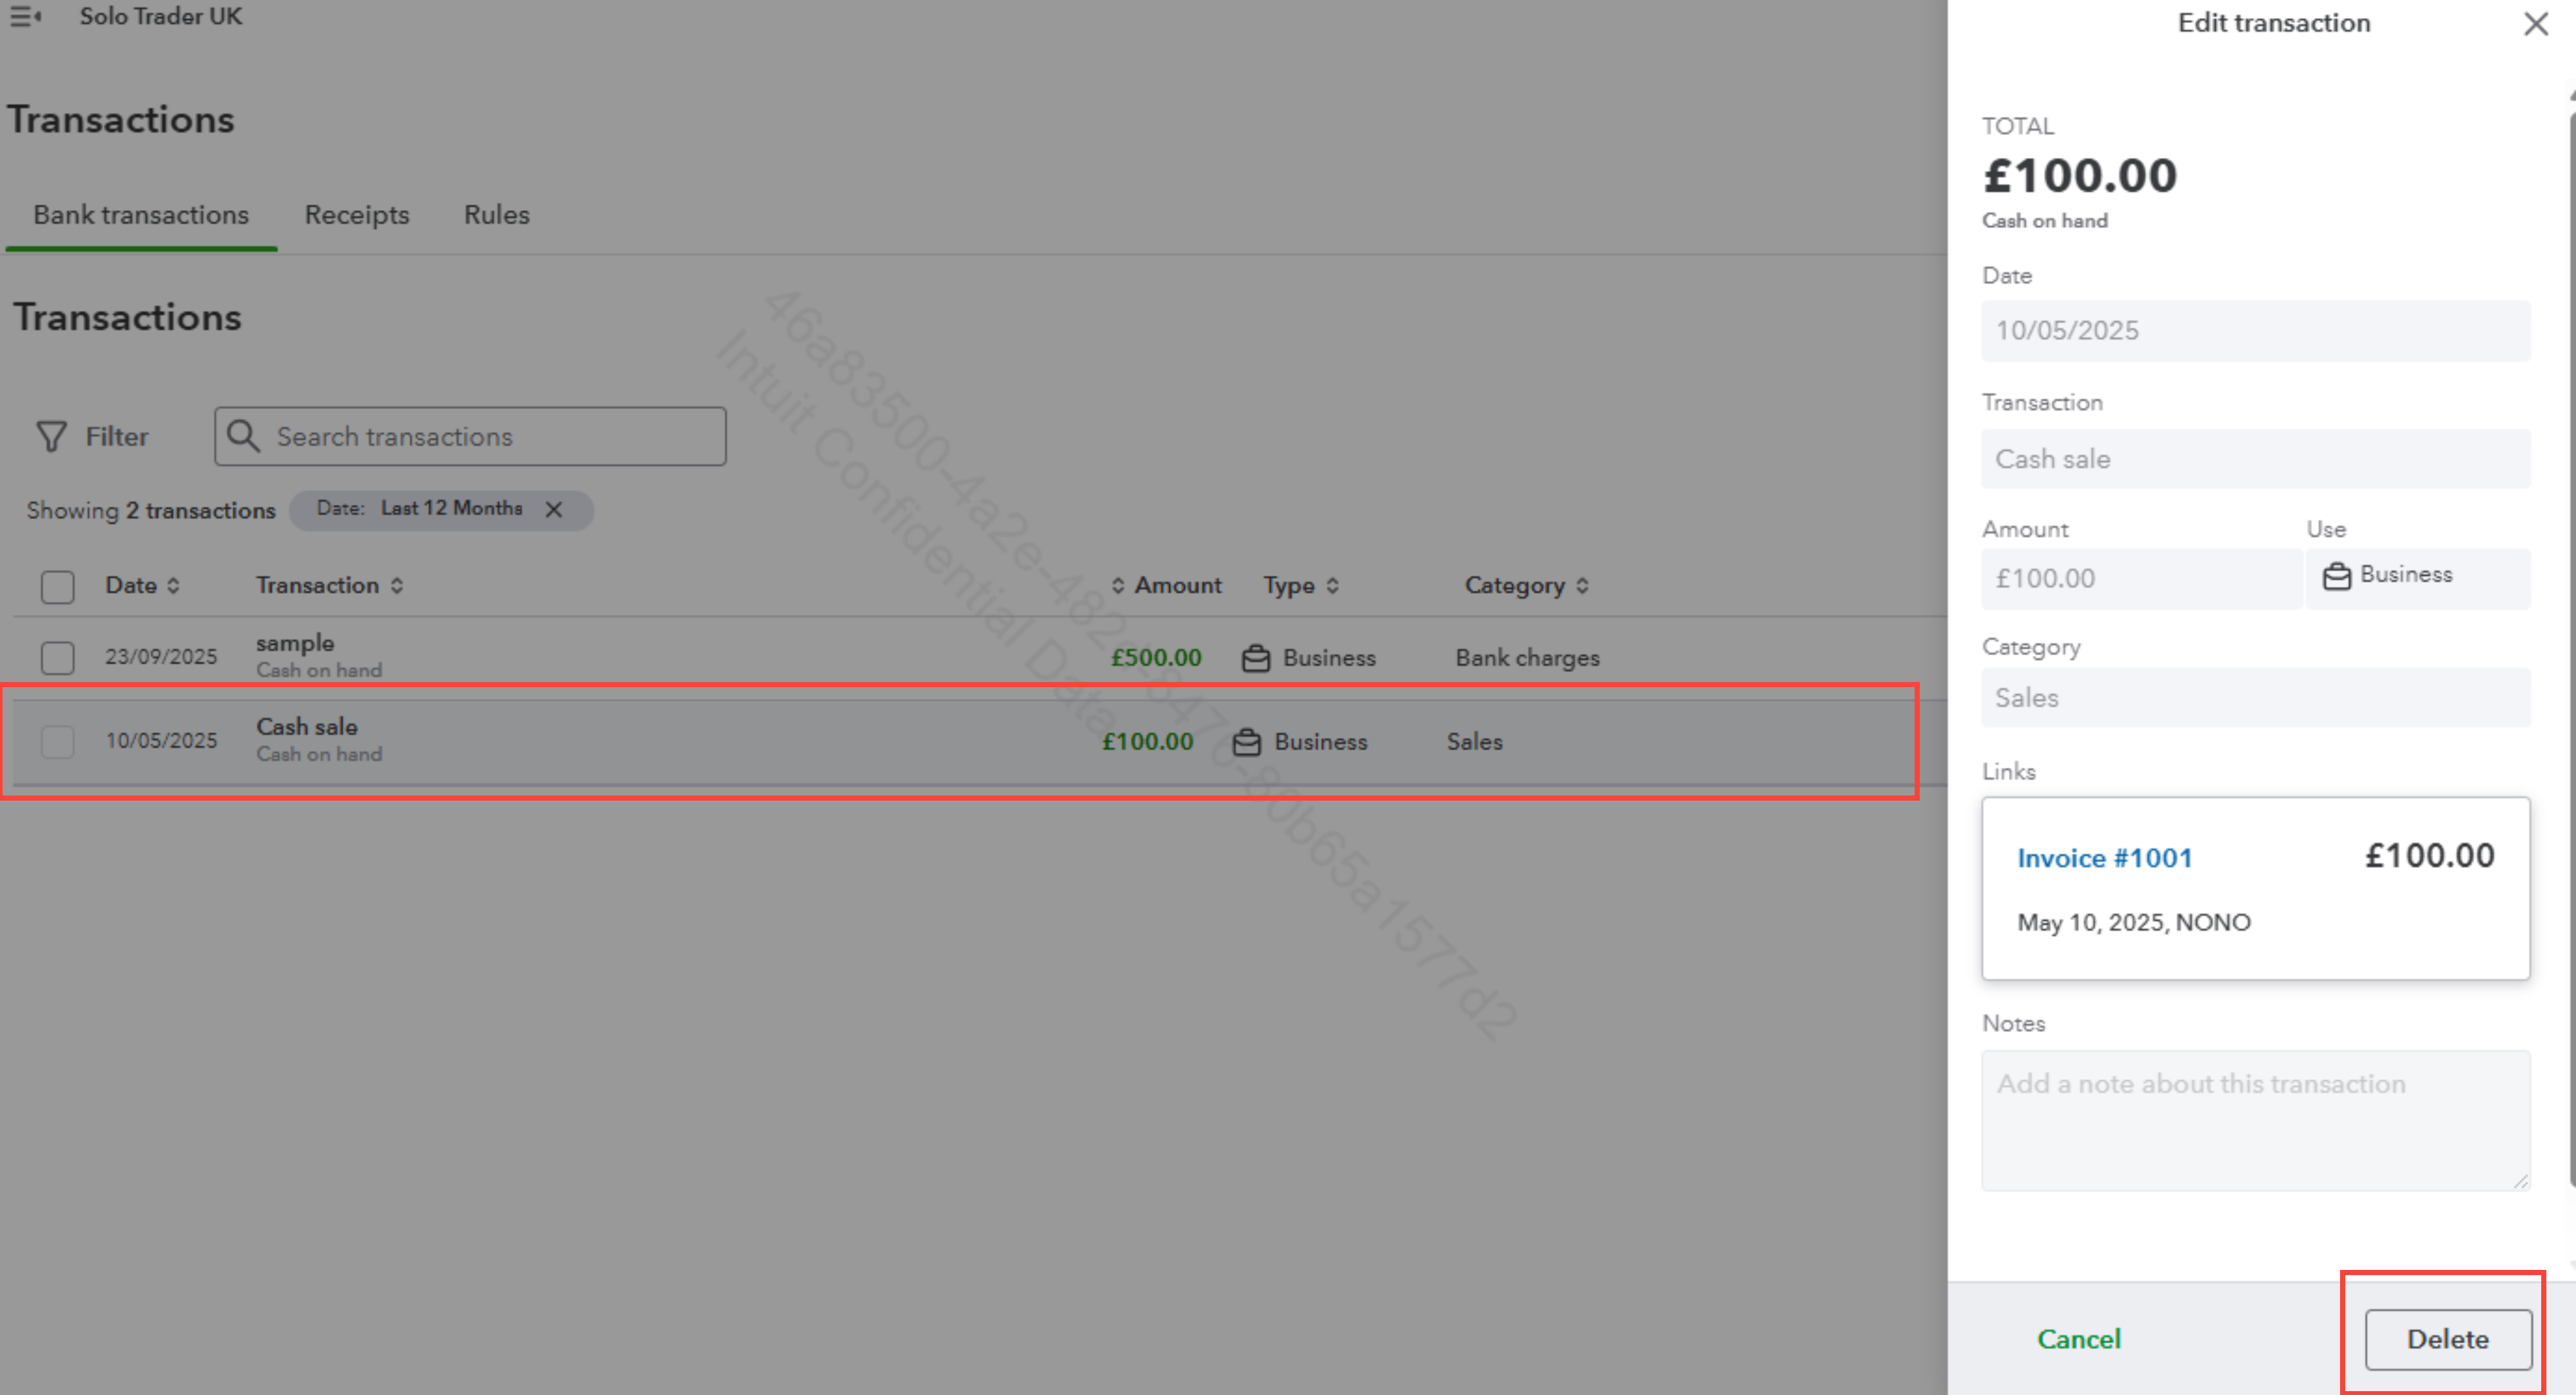
Task: Check the sample transaction checkbox
Action: [58, 658]
